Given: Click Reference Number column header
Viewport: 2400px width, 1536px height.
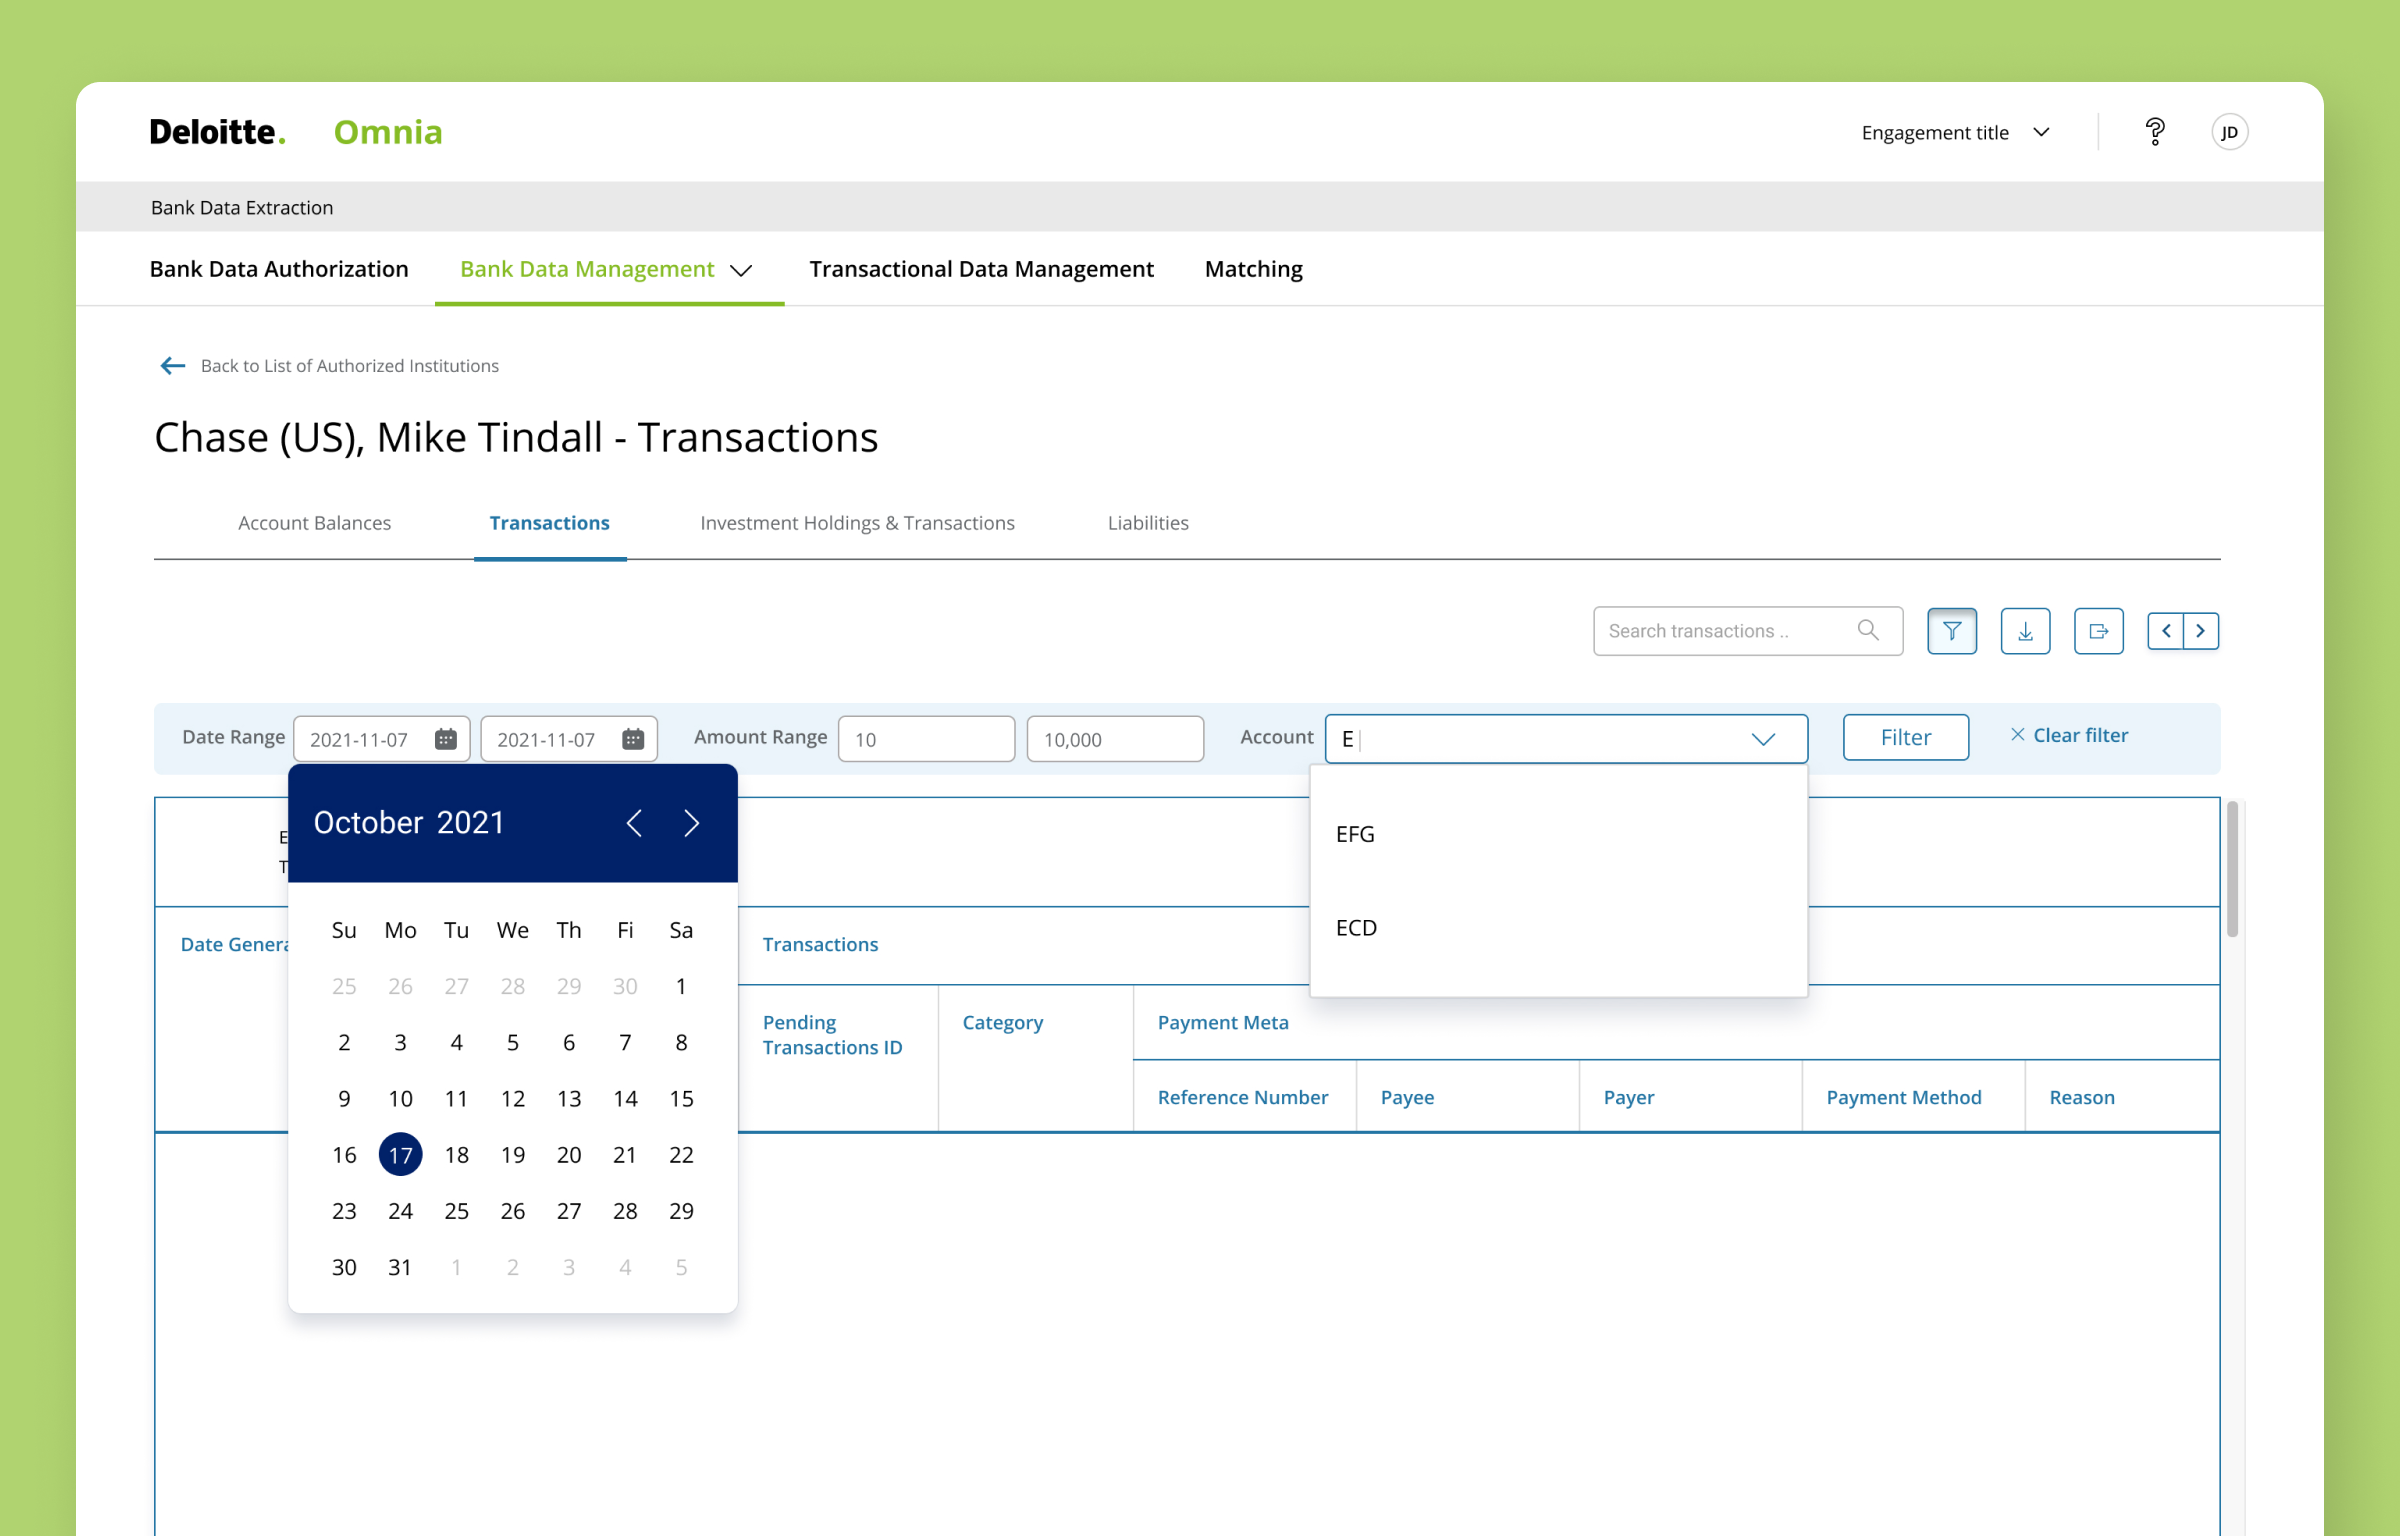Looking at the screenshot, I should (x=1243, y=1097).
